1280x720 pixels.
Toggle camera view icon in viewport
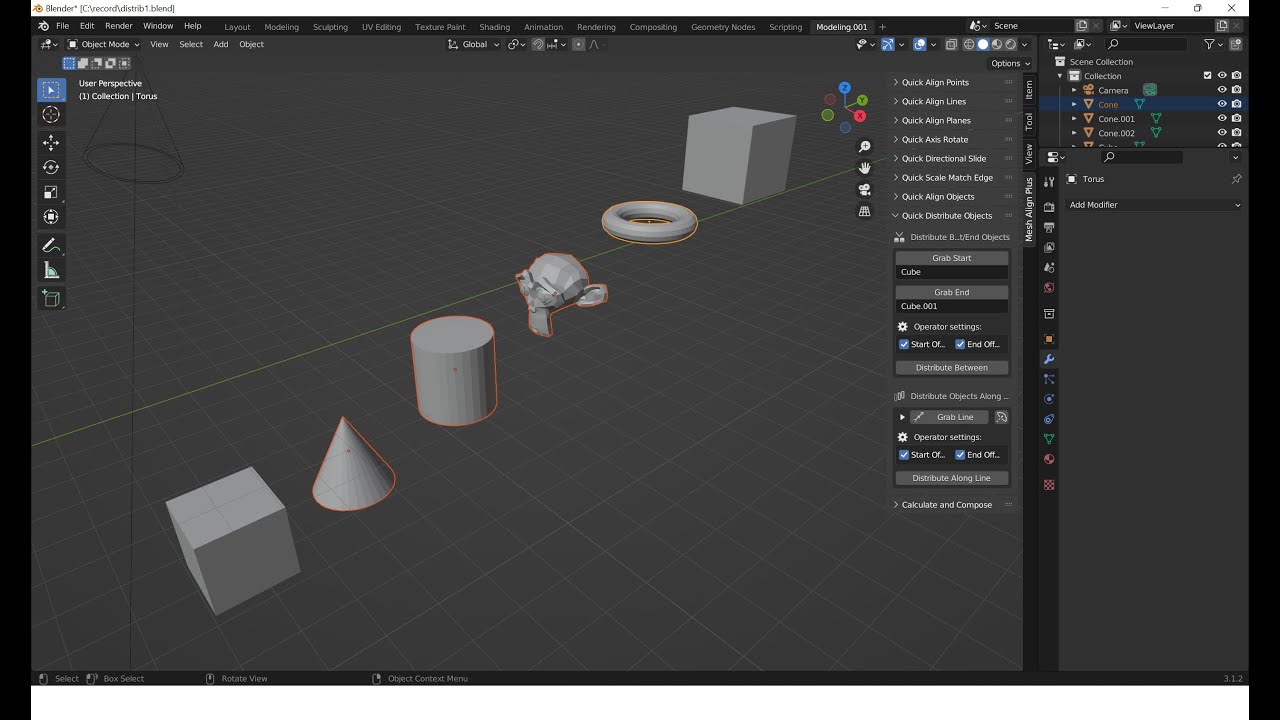865,190
